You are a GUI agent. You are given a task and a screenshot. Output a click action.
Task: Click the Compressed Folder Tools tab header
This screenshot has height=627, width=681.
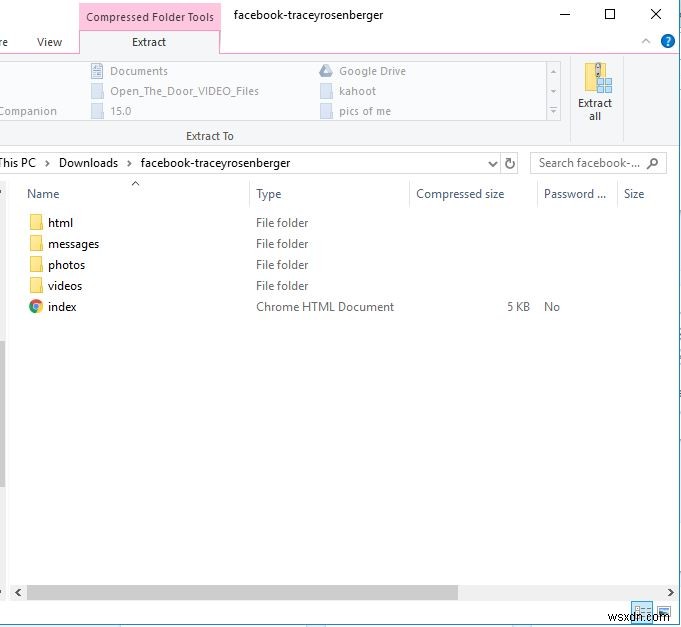(x=150, y=17)
